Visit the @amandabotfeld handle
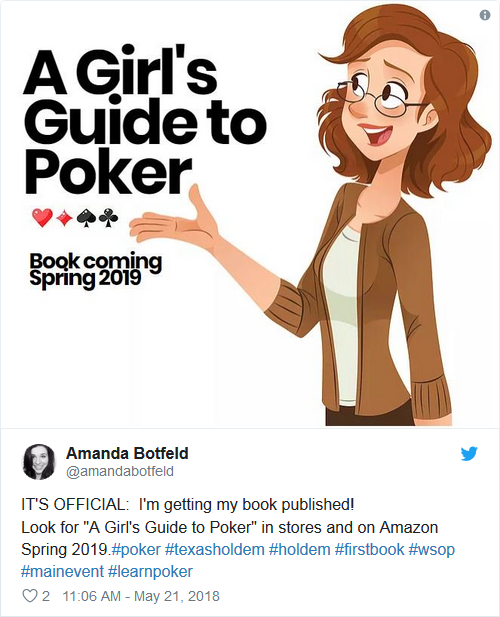The width and height of the screenshot is (500, 617). point(120,471)
